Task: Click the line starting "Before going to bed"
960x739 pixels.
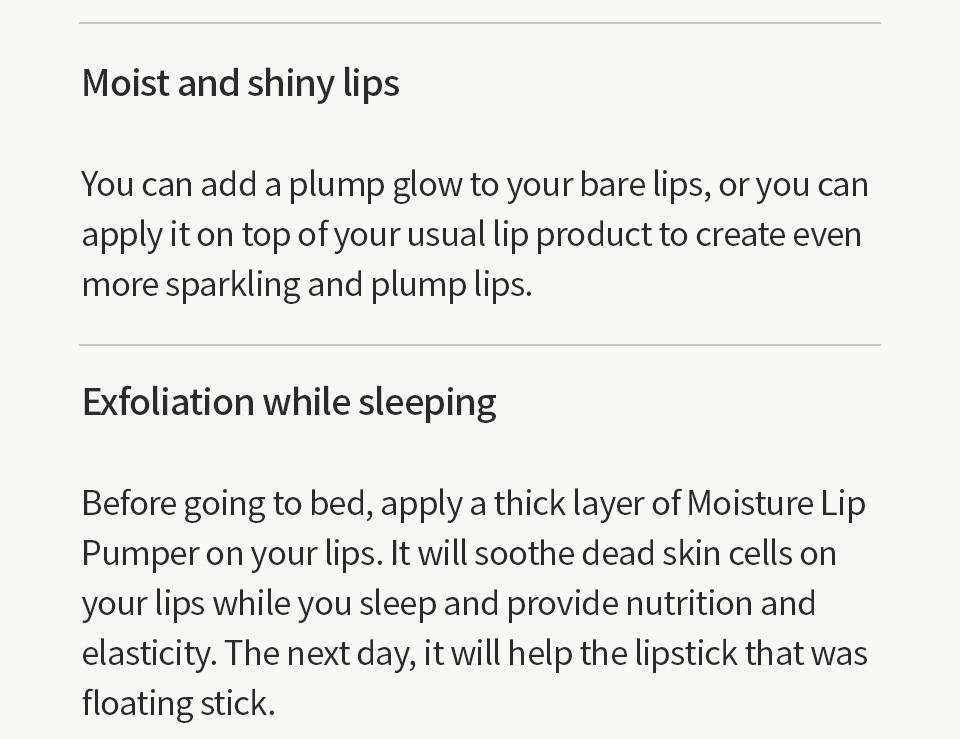Action: point(473,504)
